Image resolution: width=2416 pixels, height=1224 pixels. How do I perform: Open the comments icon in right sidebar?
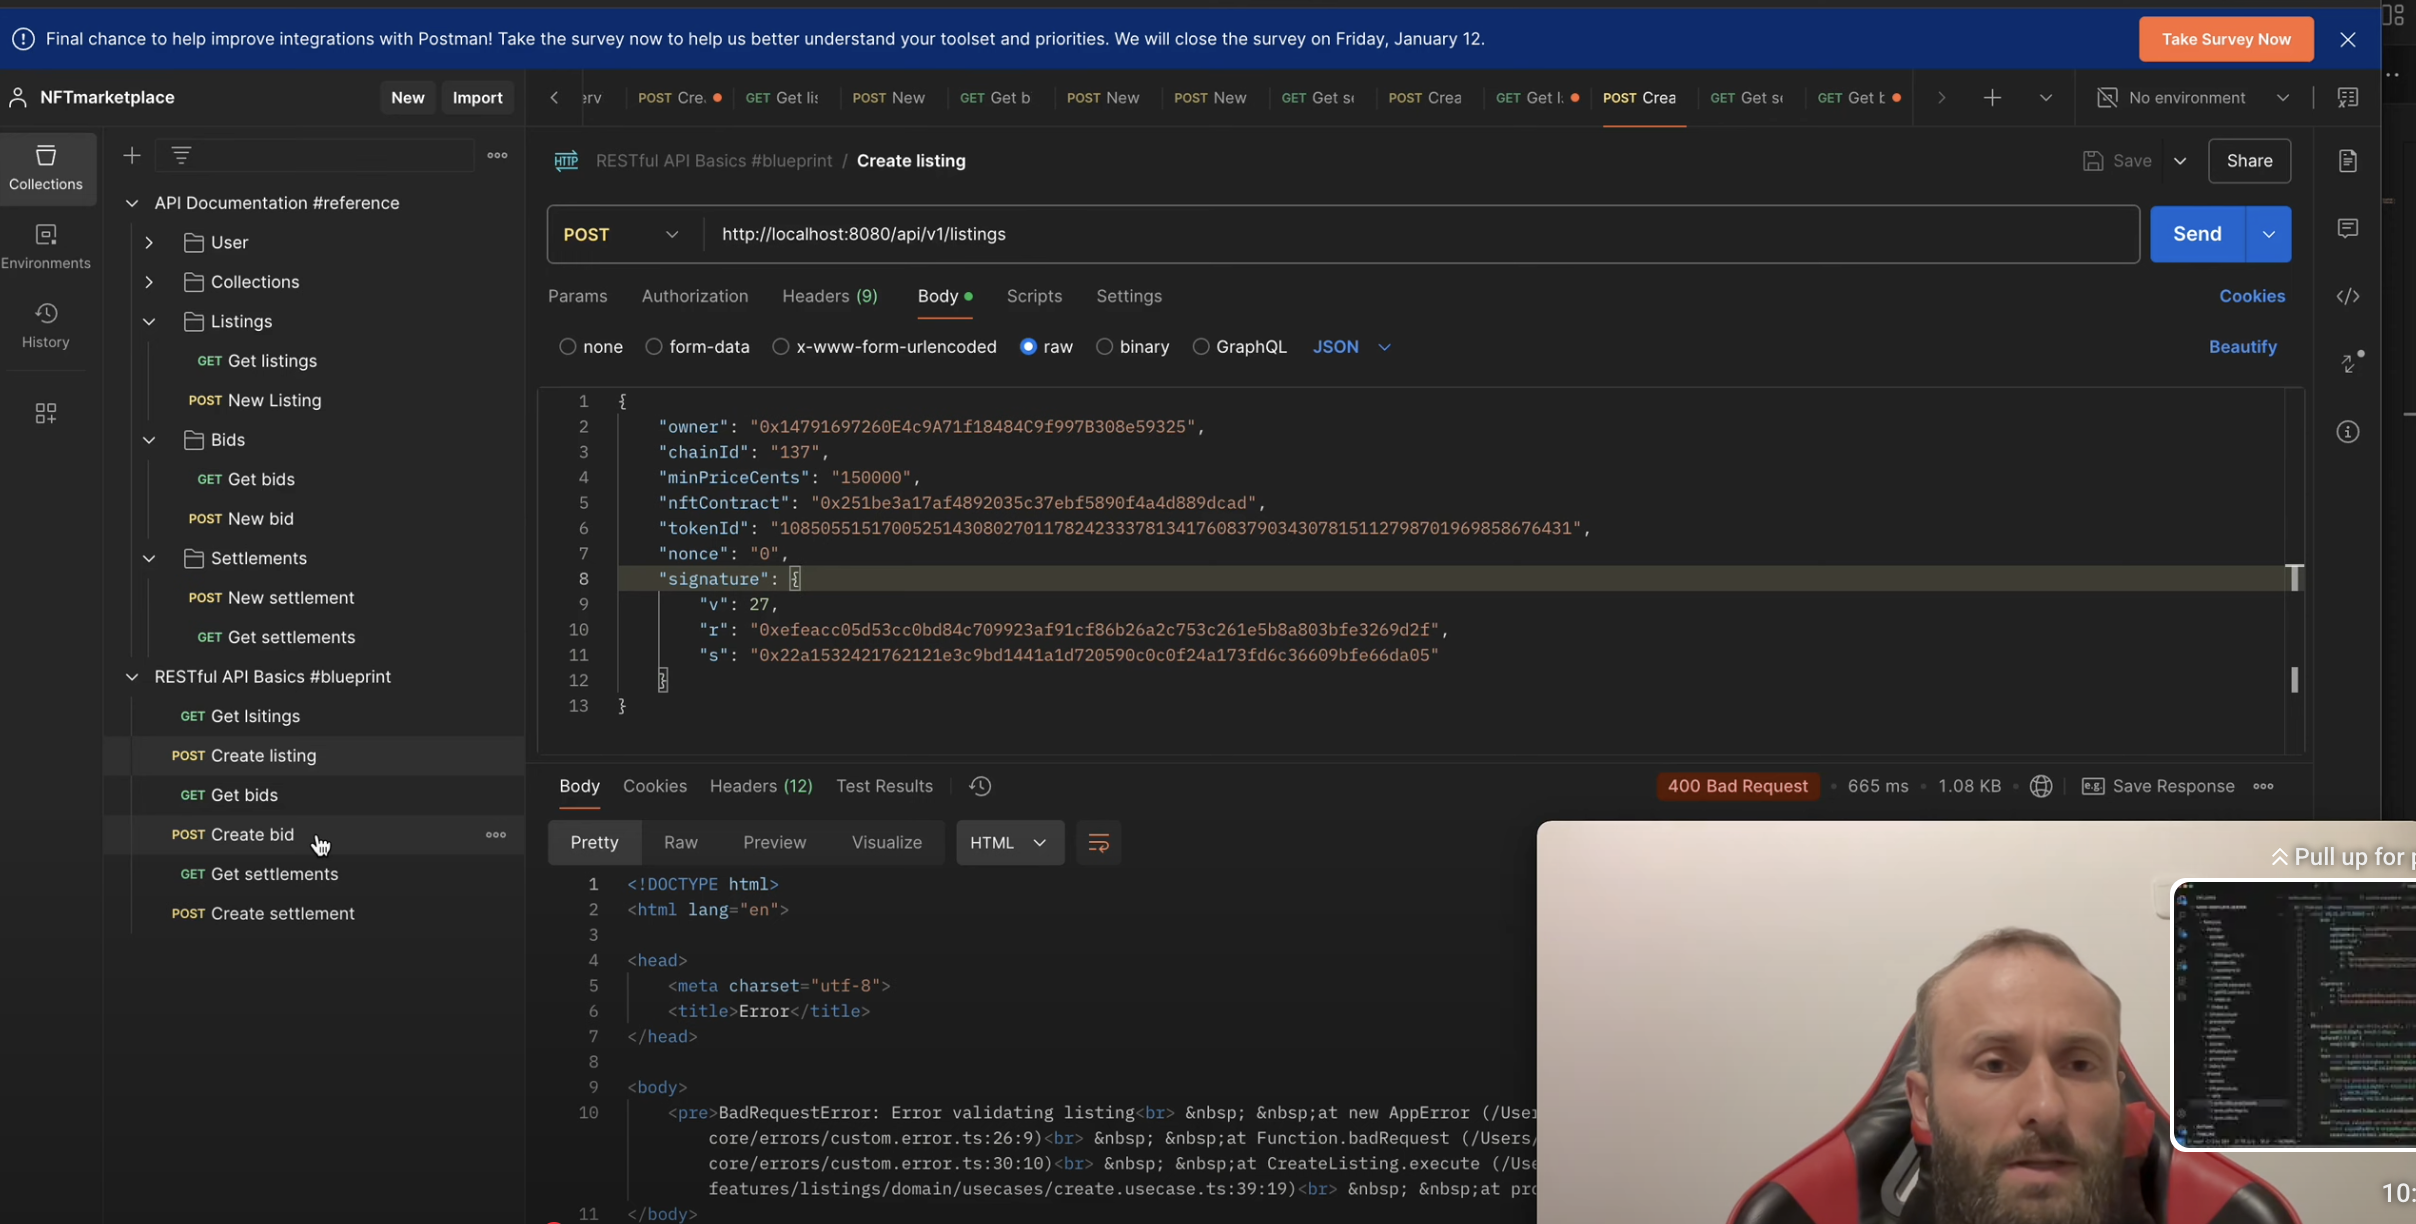[x=2347, y=229]
